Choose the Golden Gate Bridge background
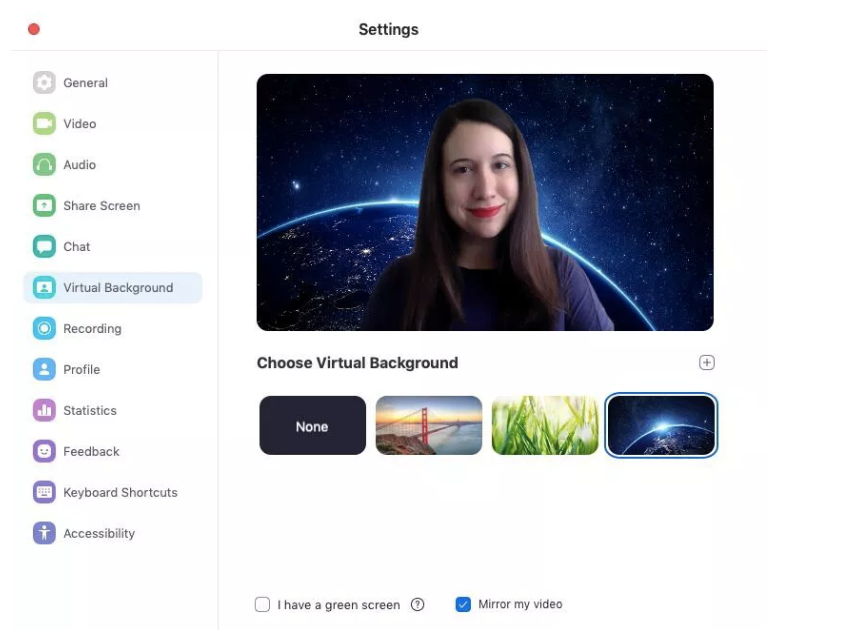The height and width of the screenshot is (630, 852). [429, 426]
